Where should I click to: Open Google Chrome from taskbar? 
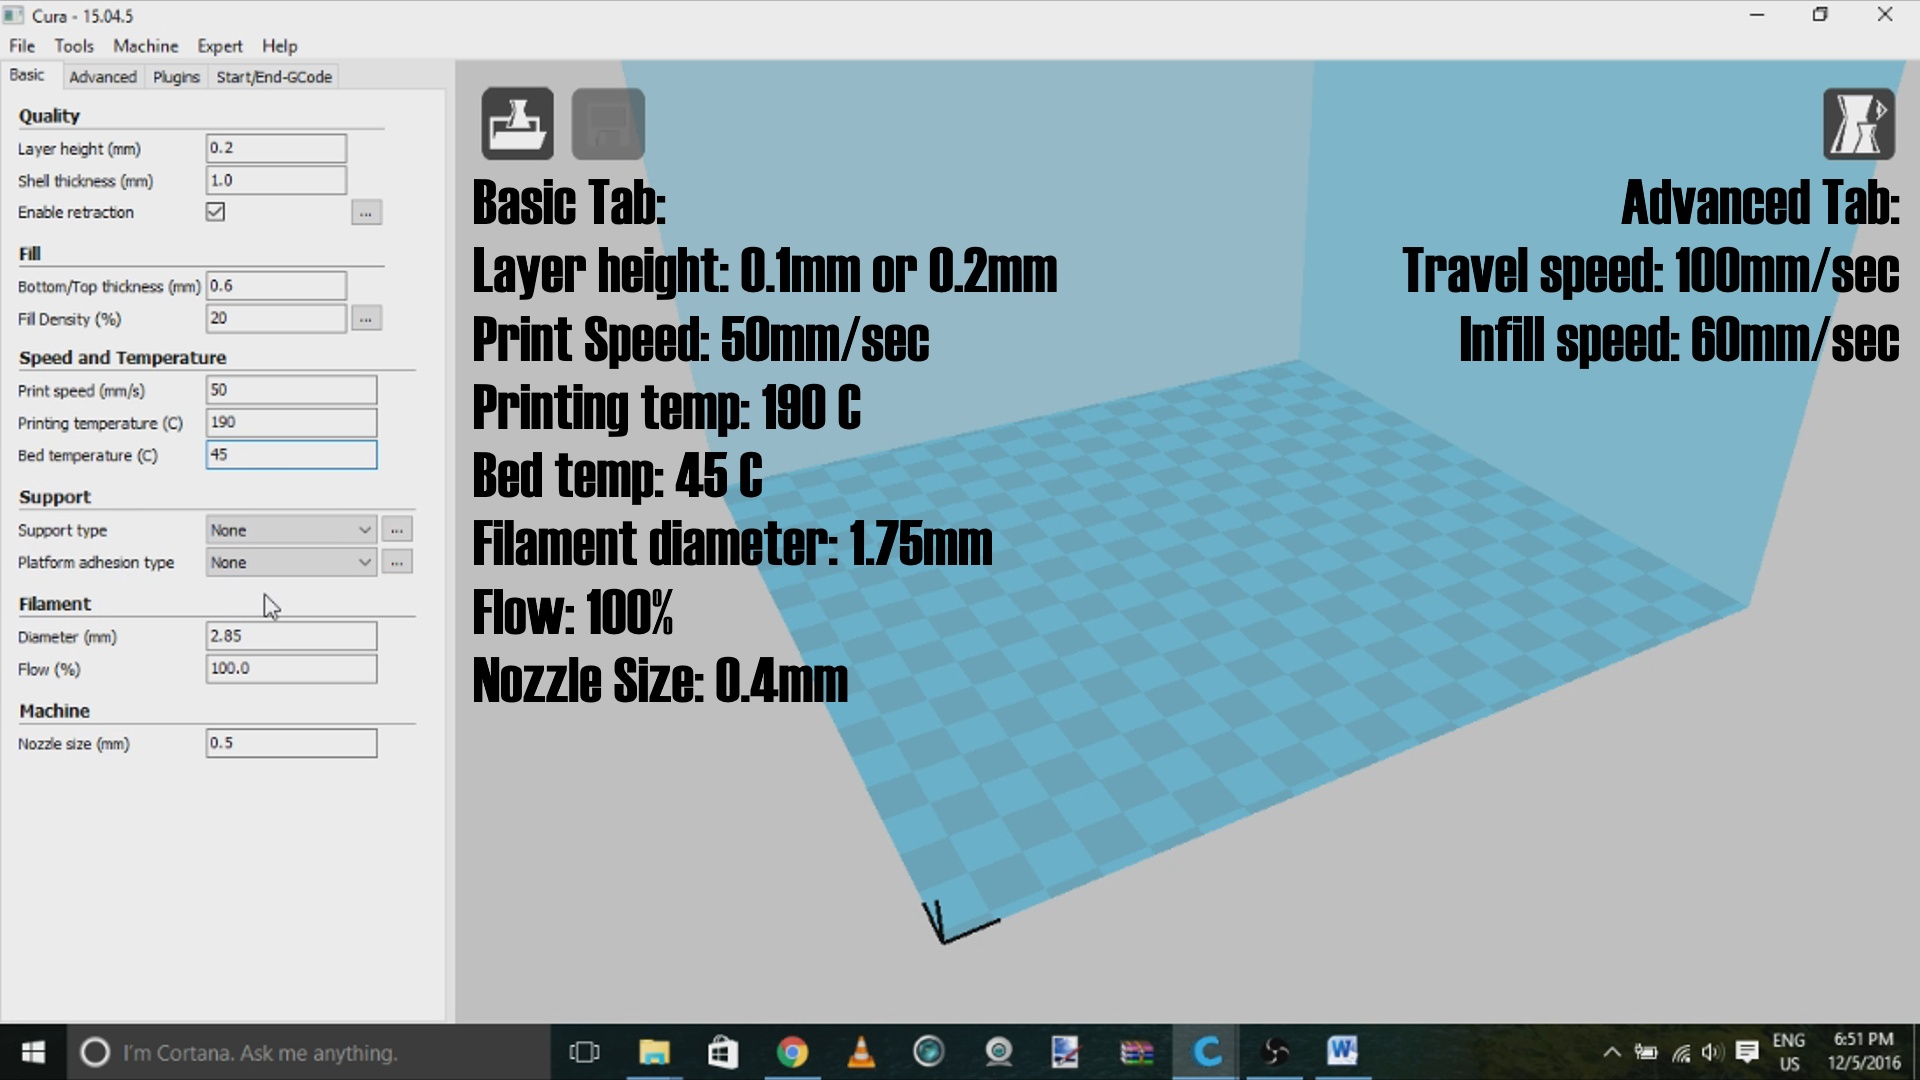(x=792, y=1052)
